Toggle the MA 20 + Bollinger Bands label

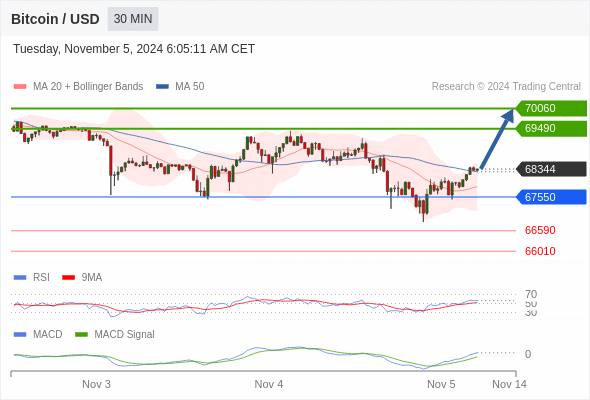pyautogui.click(x=88, y=87)
